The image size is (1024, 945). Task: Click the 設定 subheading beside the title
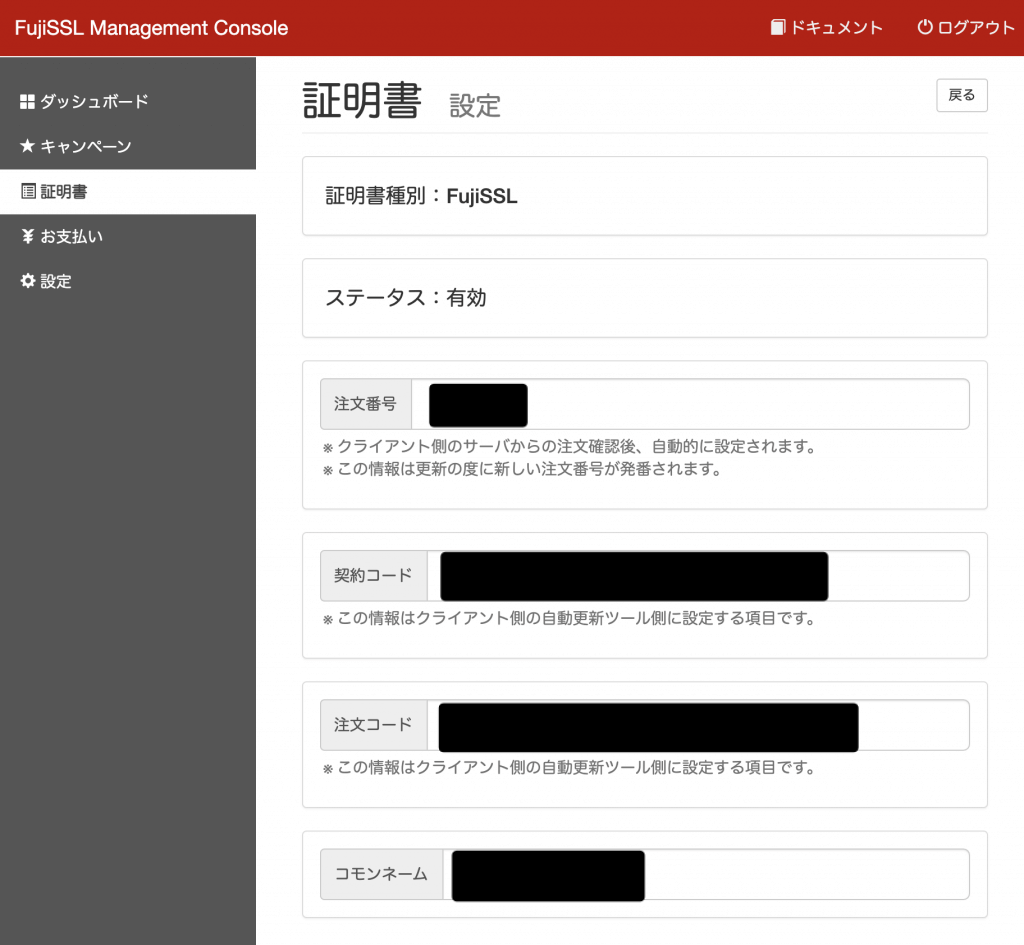[x=475, y=106]
